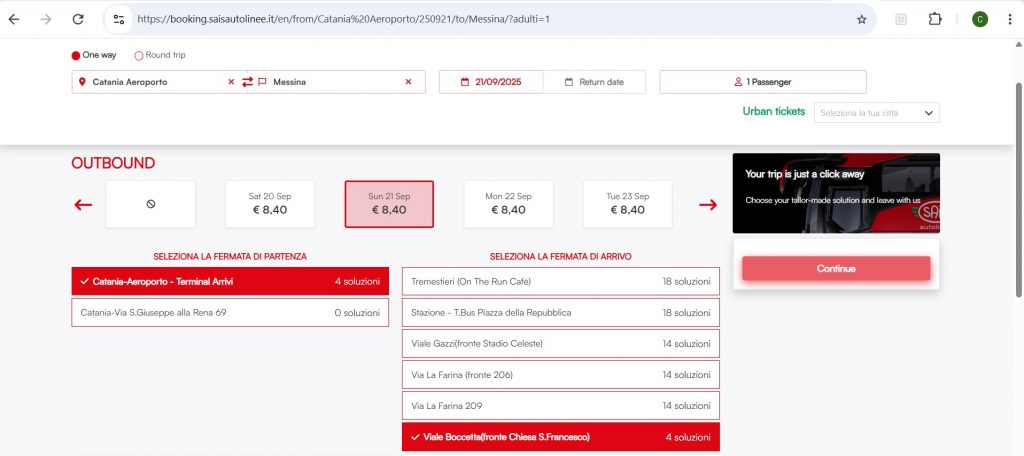Open browser extensions puzzle icon
The height and width of the screenshot is (456, 1024).
(935, 19)
